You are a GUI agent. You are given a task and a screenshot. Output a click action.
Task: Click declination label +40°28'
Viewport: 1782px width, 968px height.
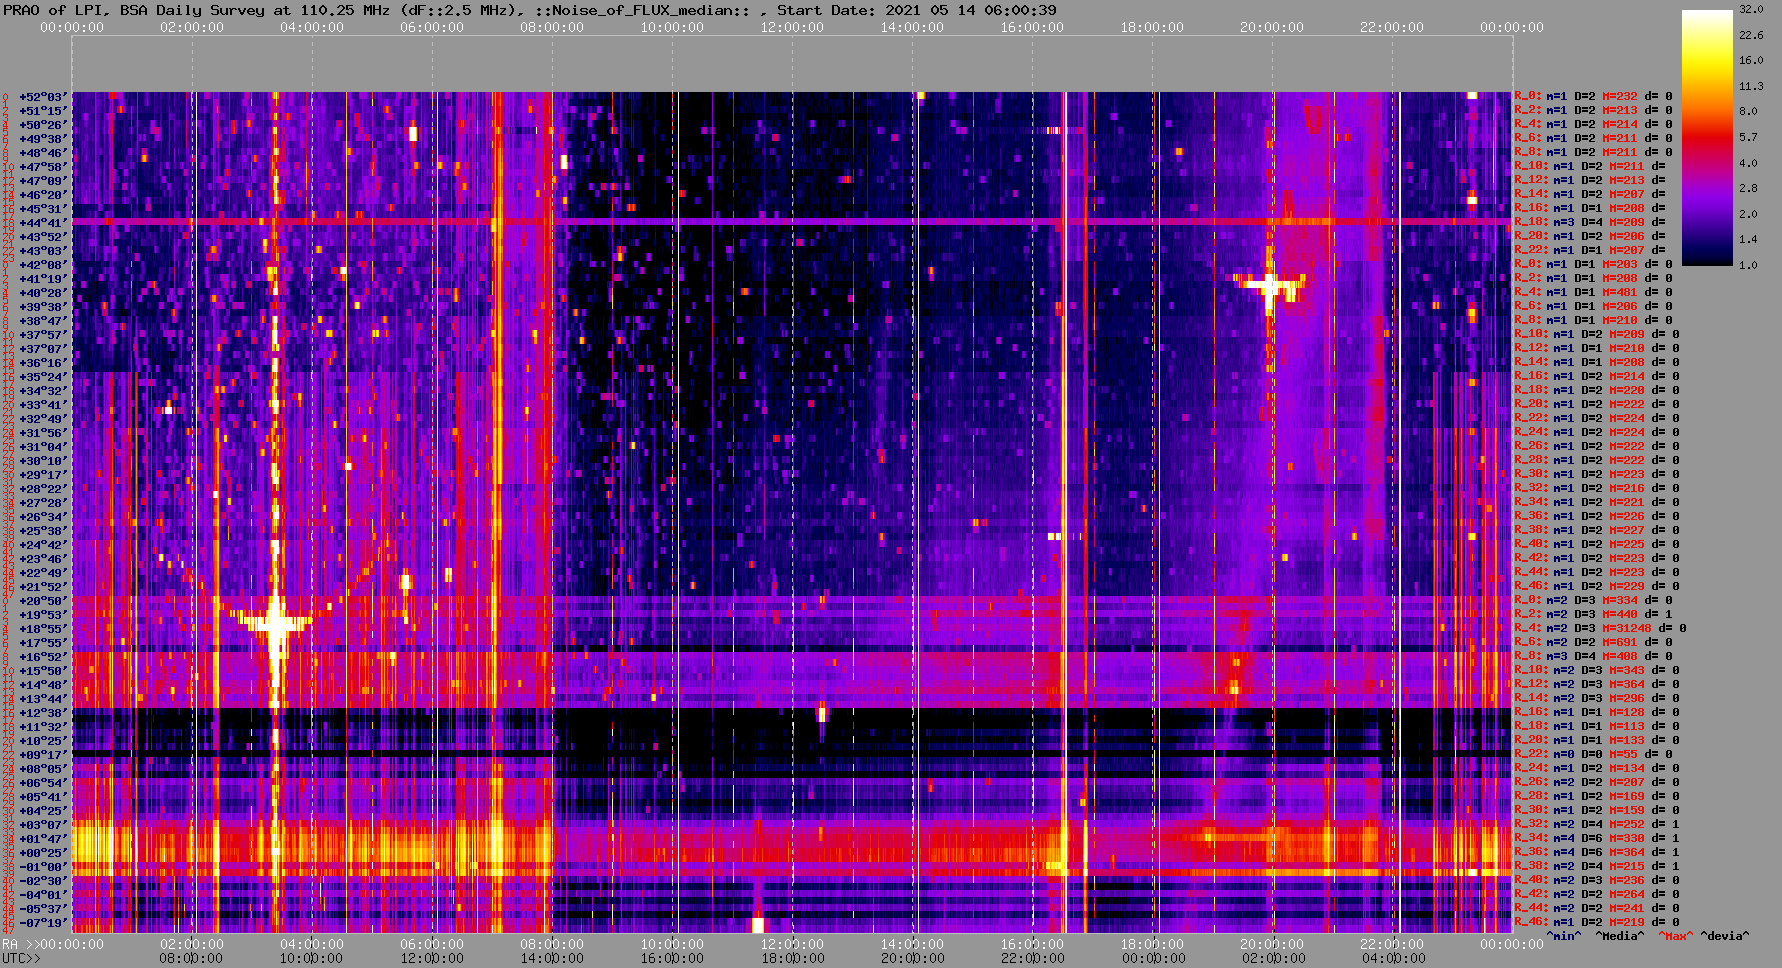43,293
